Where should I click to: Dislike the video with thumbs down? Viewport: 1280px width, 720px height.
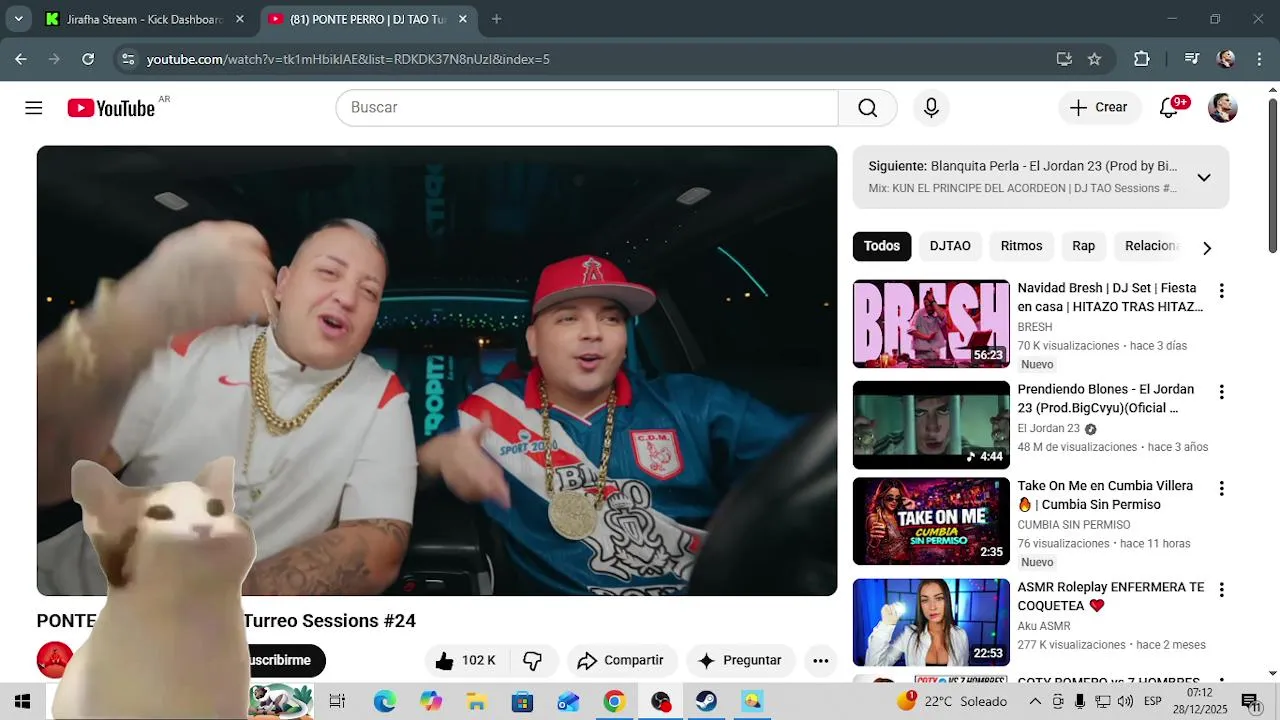(x=533, y=660)
